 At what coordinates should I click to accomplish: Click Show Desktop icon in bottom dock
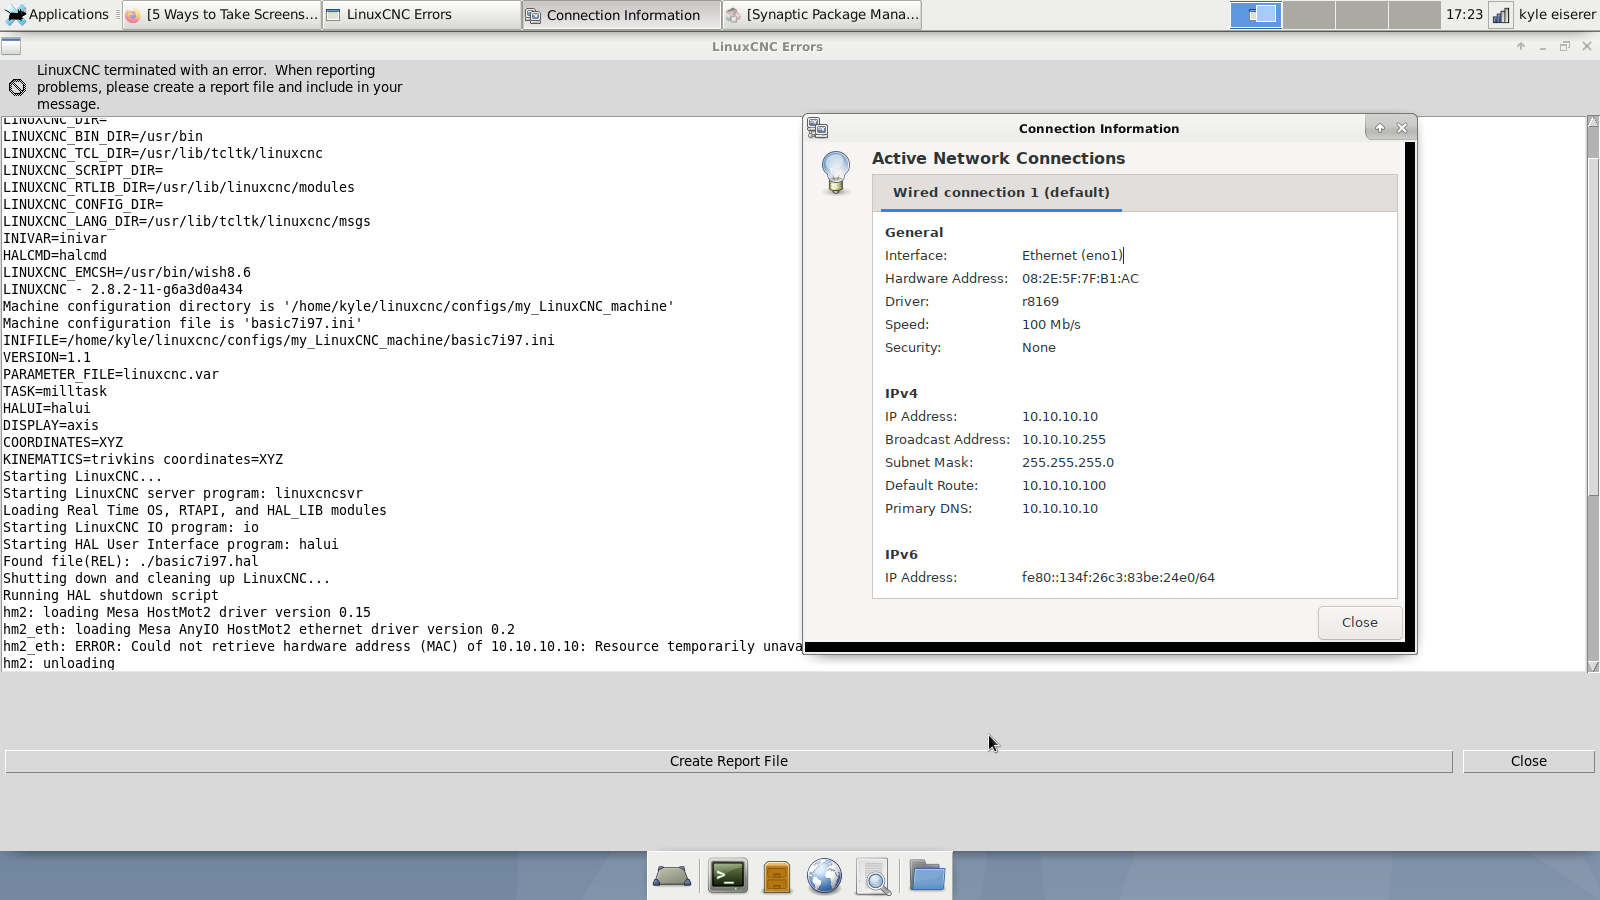click(x=672, y=877)
